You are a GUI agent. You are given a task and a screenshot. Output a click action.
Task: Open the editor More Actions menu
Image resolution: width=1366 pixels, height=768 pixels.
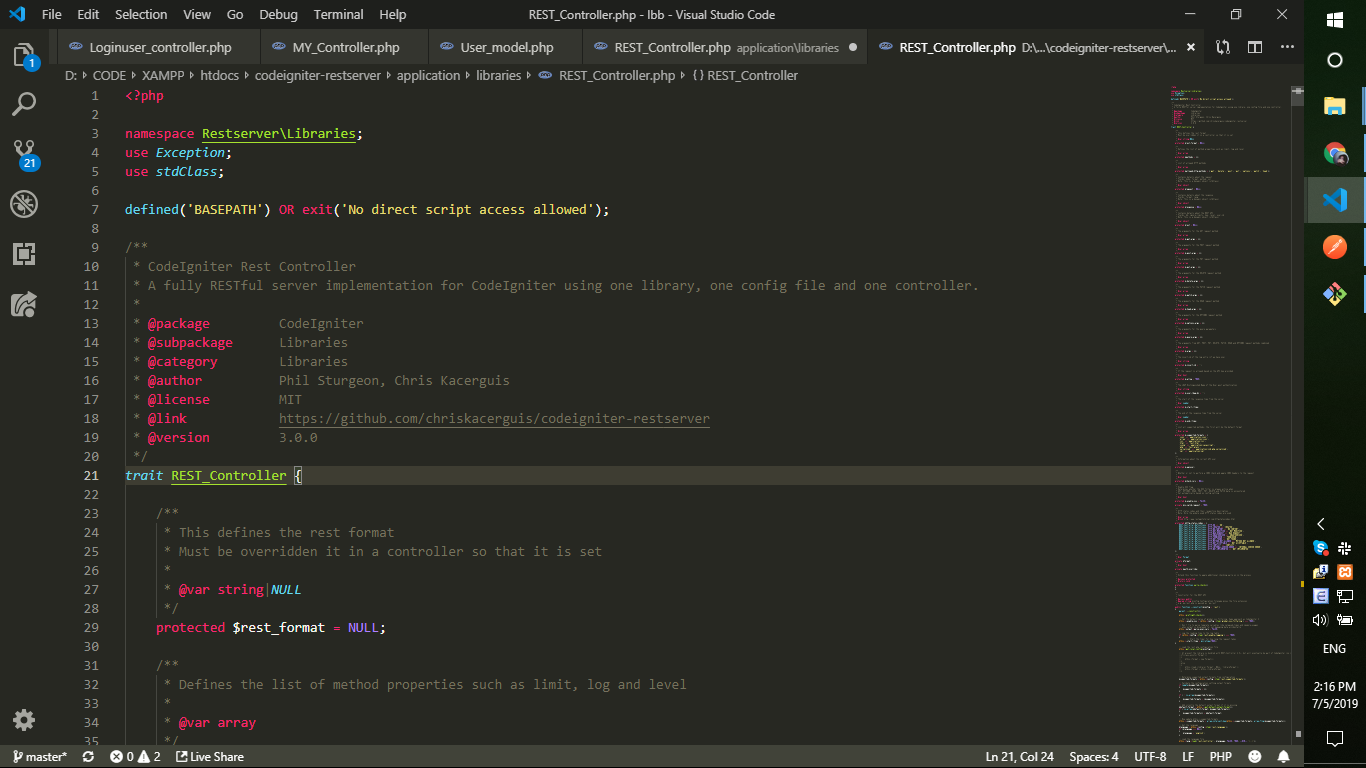(1287, 46)
